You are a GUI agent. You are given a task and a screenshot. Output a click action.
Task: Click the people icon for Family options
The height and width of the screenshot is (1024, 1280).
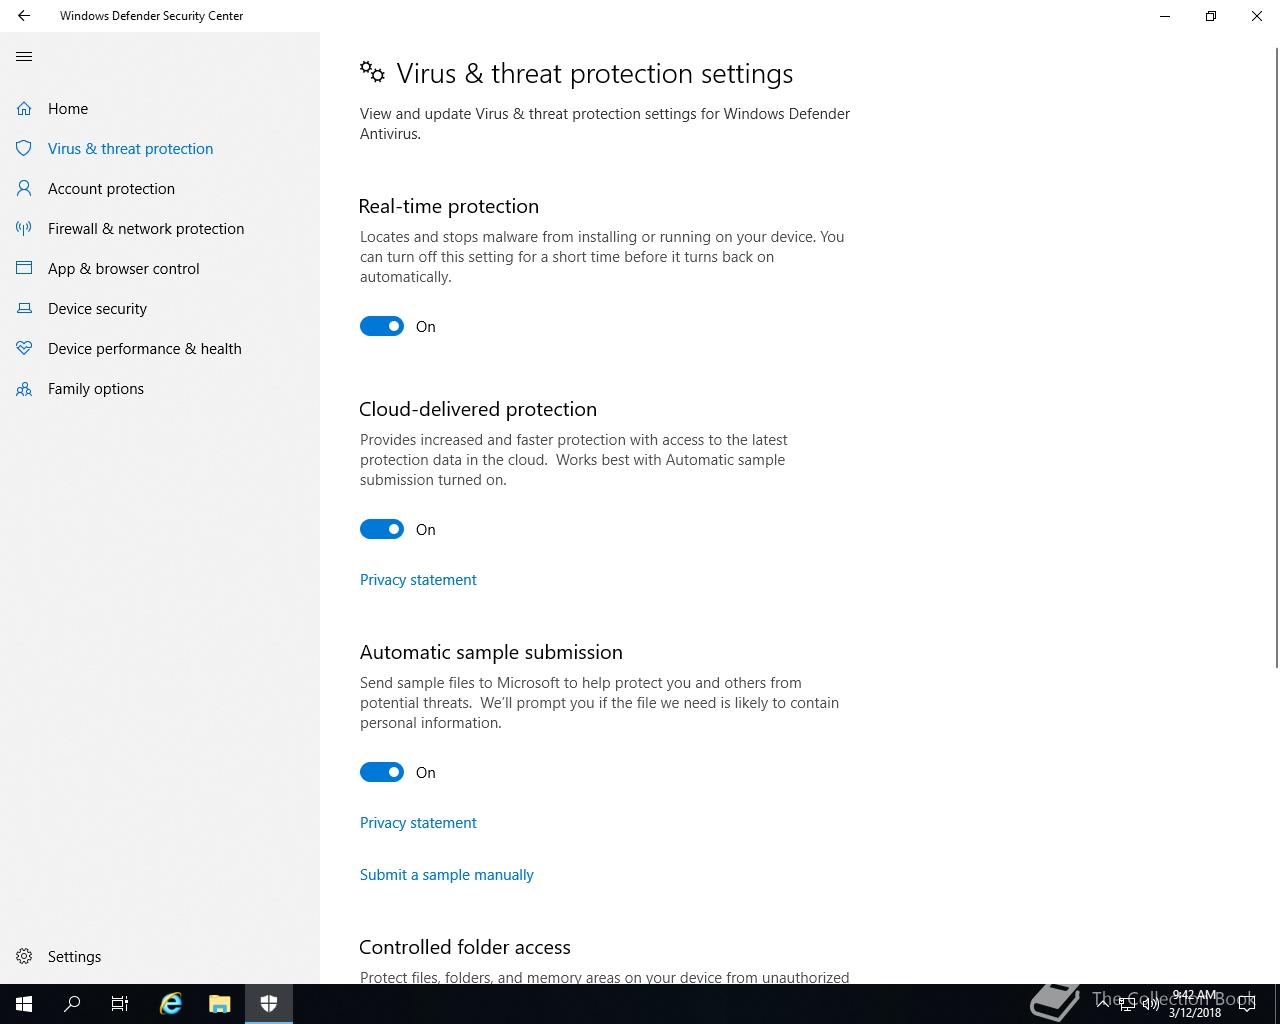pyautogui.click(x=24, y=388)
